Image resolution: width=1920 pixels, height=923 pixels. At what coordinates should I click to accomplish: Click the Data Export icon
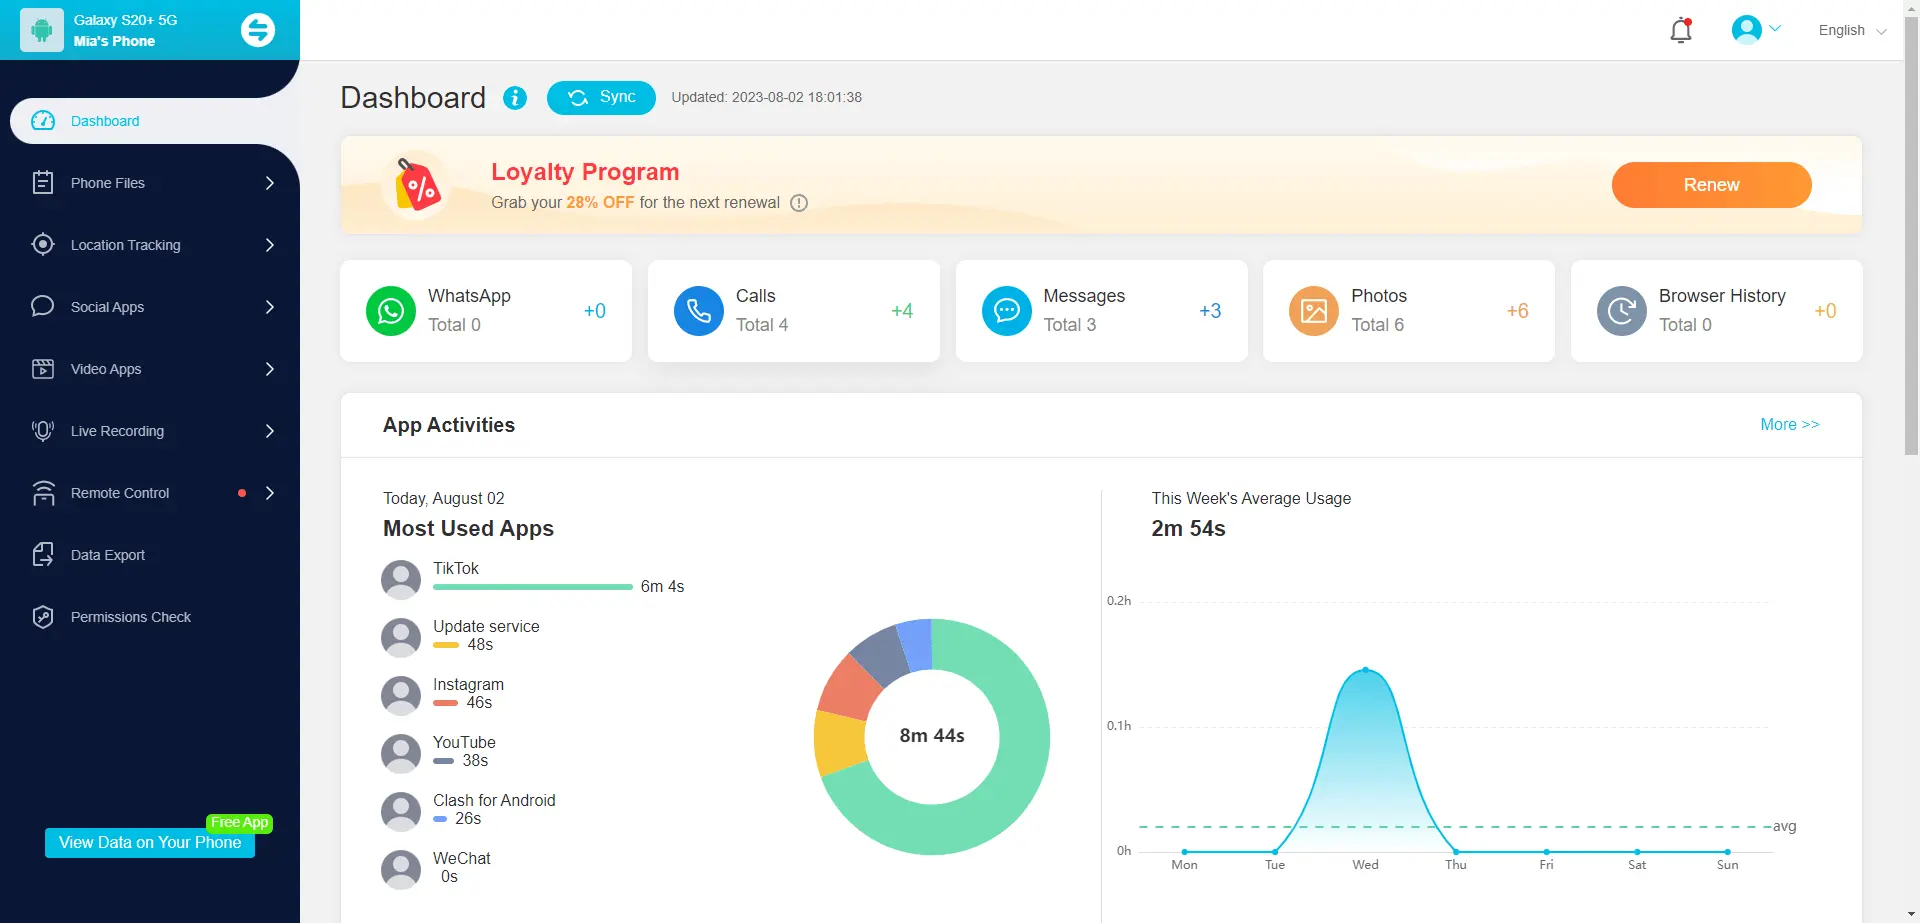coord(43,555)
